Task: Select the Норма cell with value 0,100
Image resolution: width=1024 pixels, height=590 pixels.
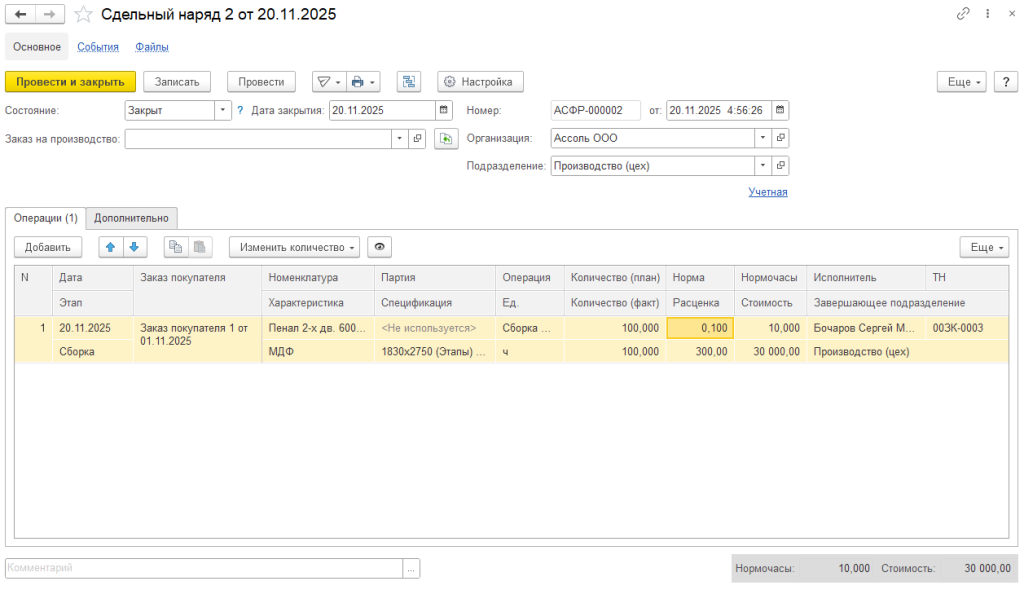Action: pos(700,328)
